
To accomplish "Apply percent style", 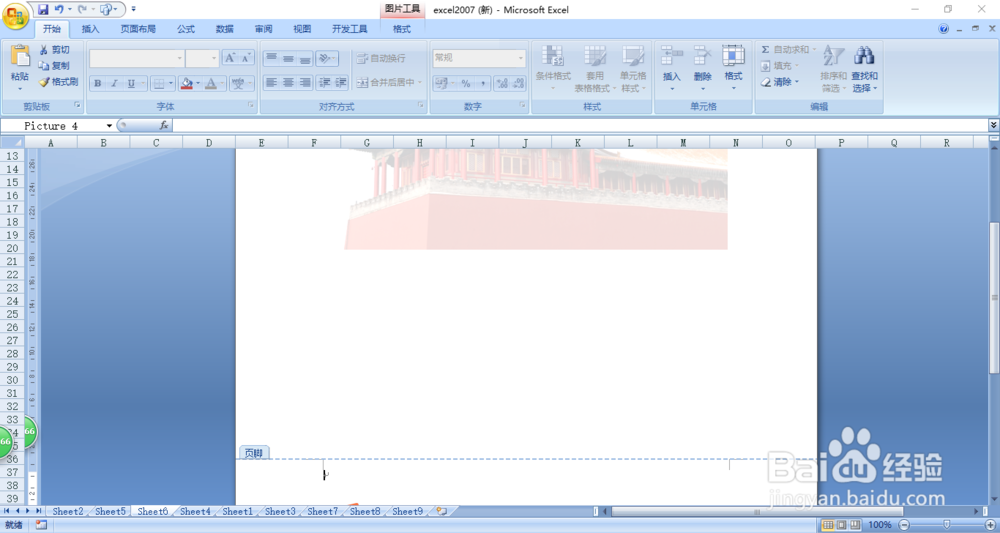I will click(x=466, y=84).
